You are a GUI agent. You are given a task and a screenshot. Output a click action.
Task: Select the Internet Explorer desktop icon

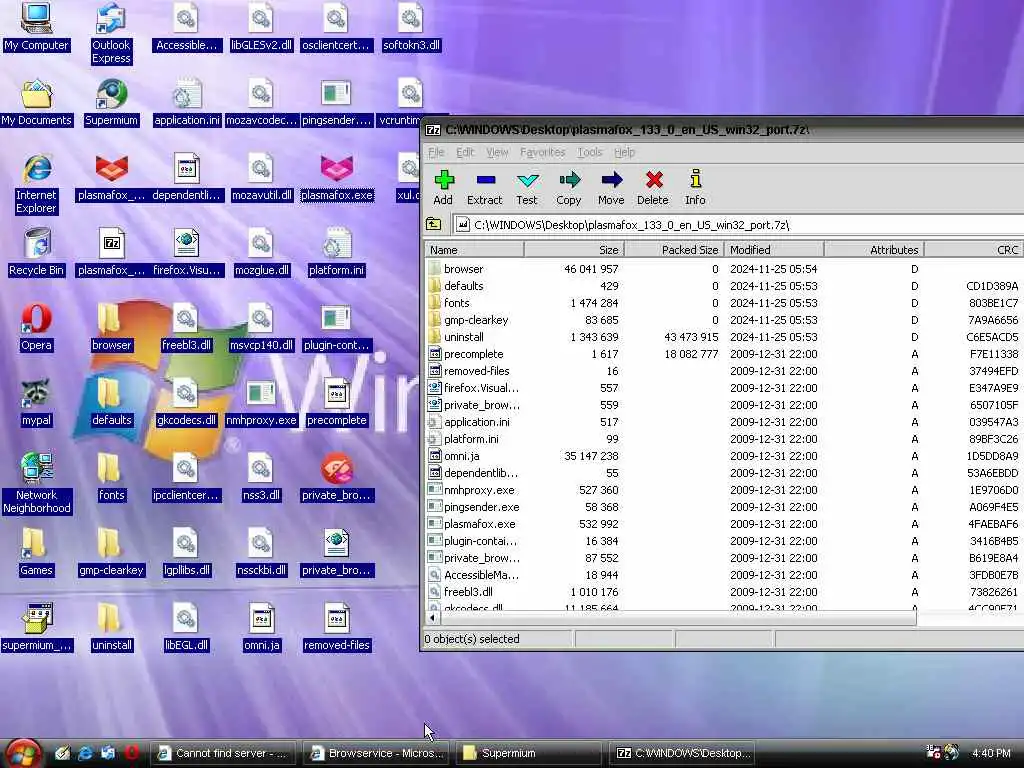pos(36,184)
